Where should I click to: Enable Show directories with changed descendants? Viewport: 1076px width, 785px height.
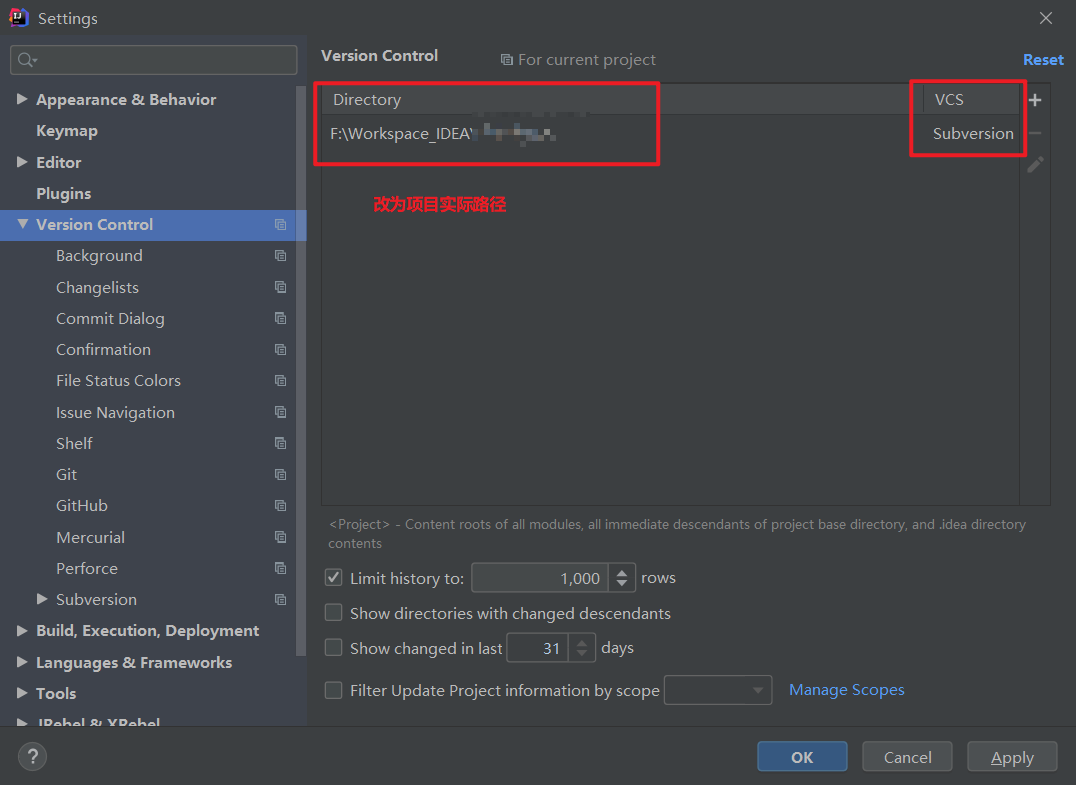pos(333,612)
